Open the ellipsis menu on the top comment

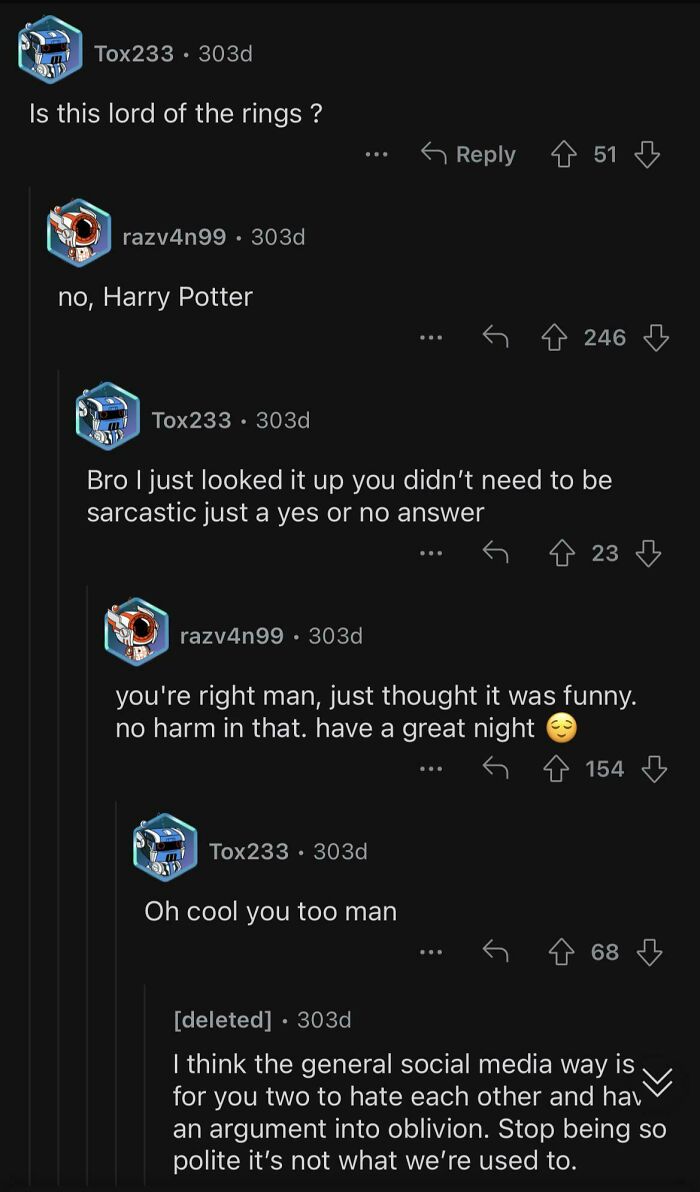tap(377, 153)
